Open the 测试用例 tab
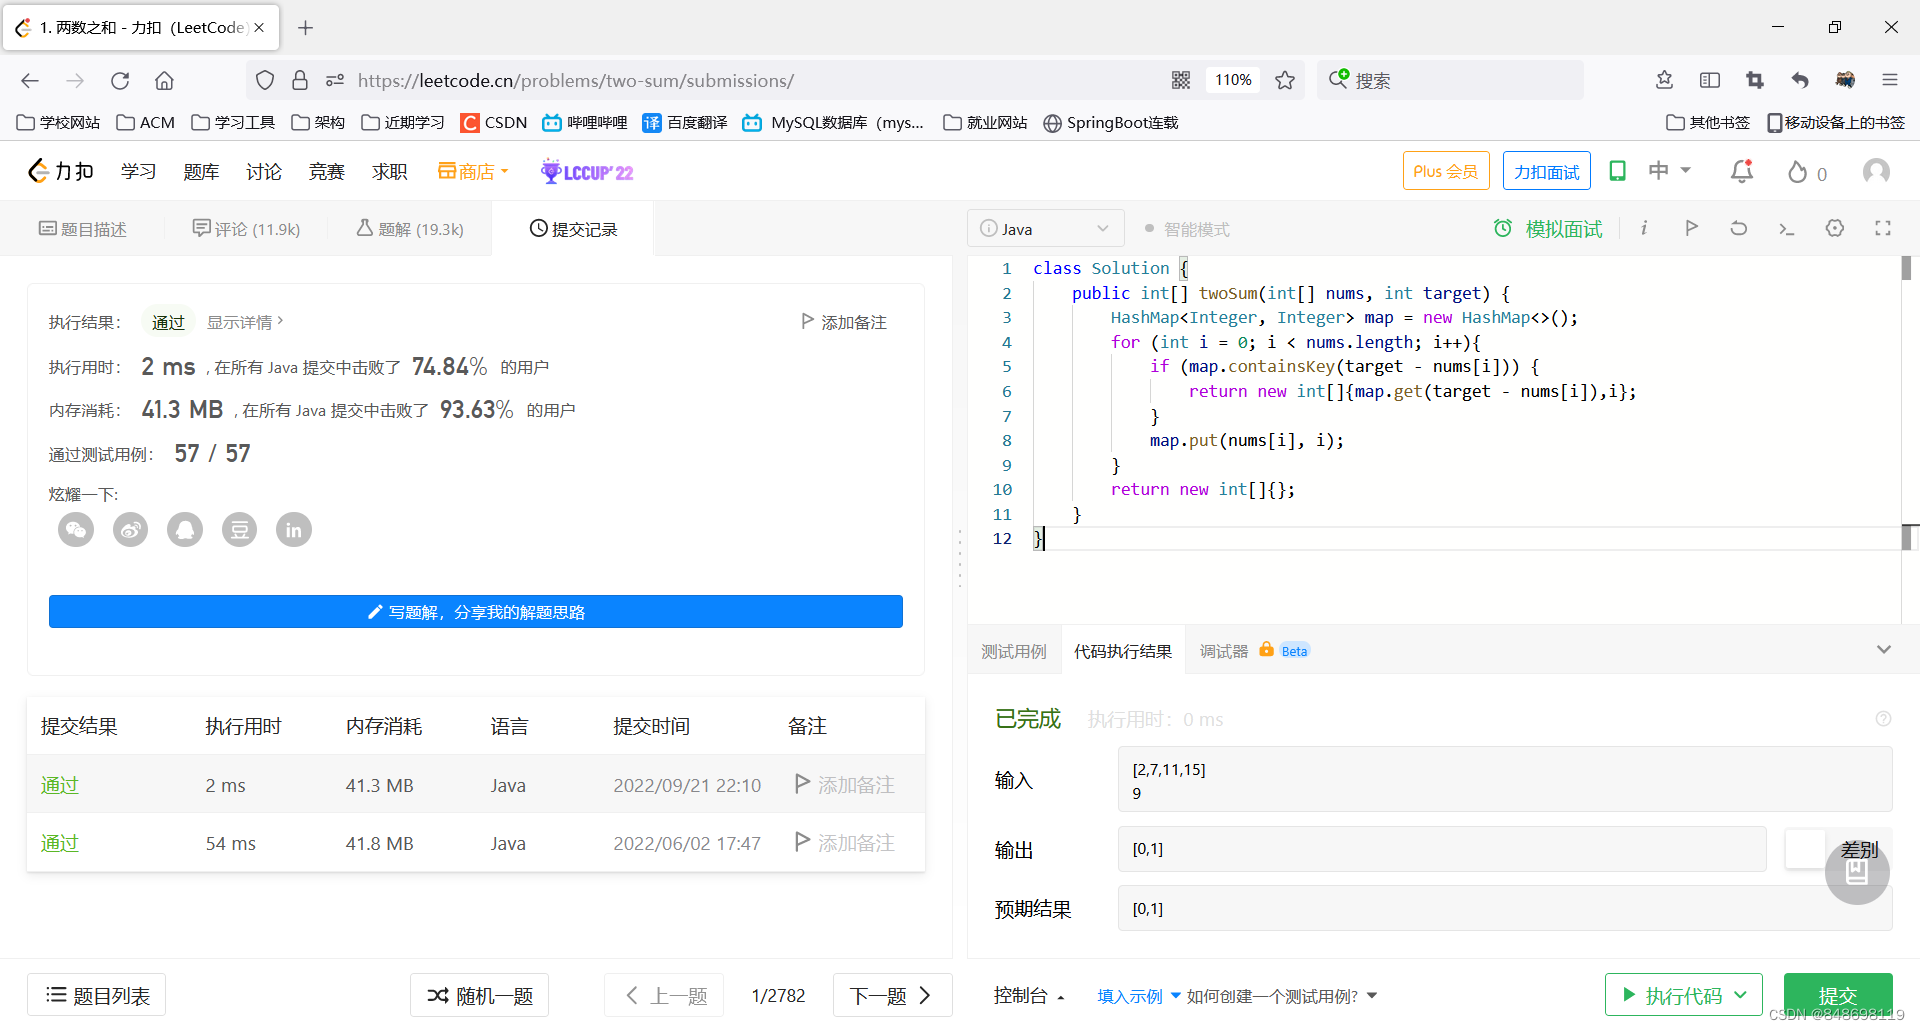 click(1013, 651)
